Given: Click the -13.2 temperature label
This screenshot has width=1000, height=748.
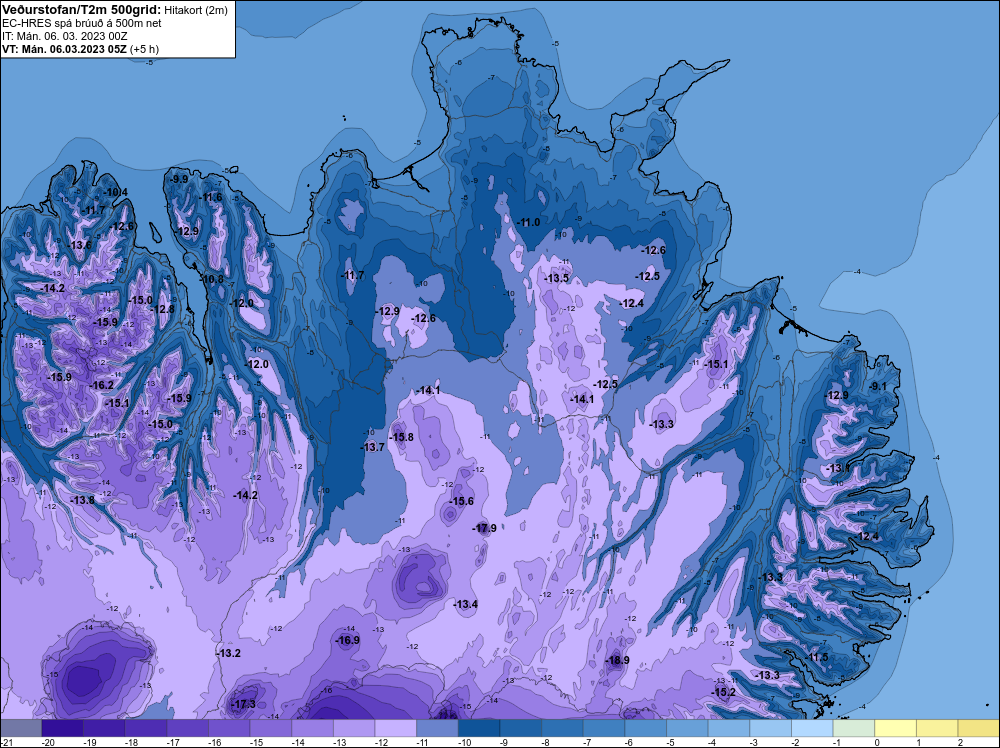Looking at the screenshot, I should (229, 653).
